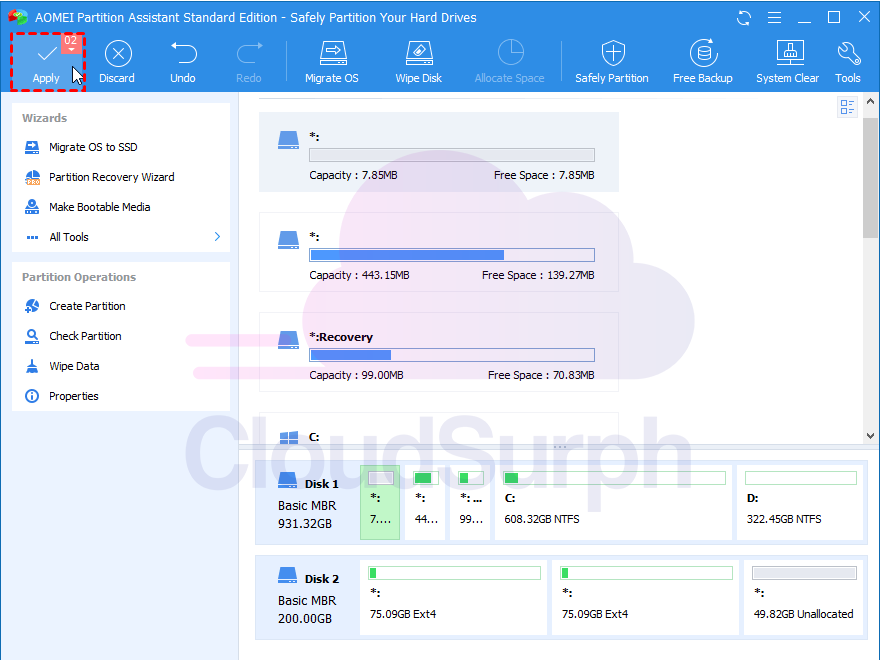Select Make Bootable Media wizard
This screenshot has width=880, height=660.
(x=99, y=207)
